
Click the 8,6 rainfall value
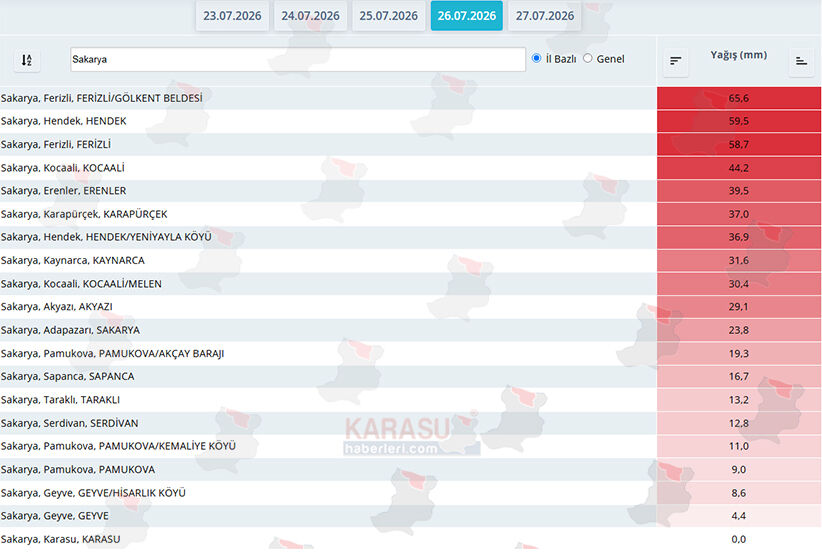[x=739, y=493]
